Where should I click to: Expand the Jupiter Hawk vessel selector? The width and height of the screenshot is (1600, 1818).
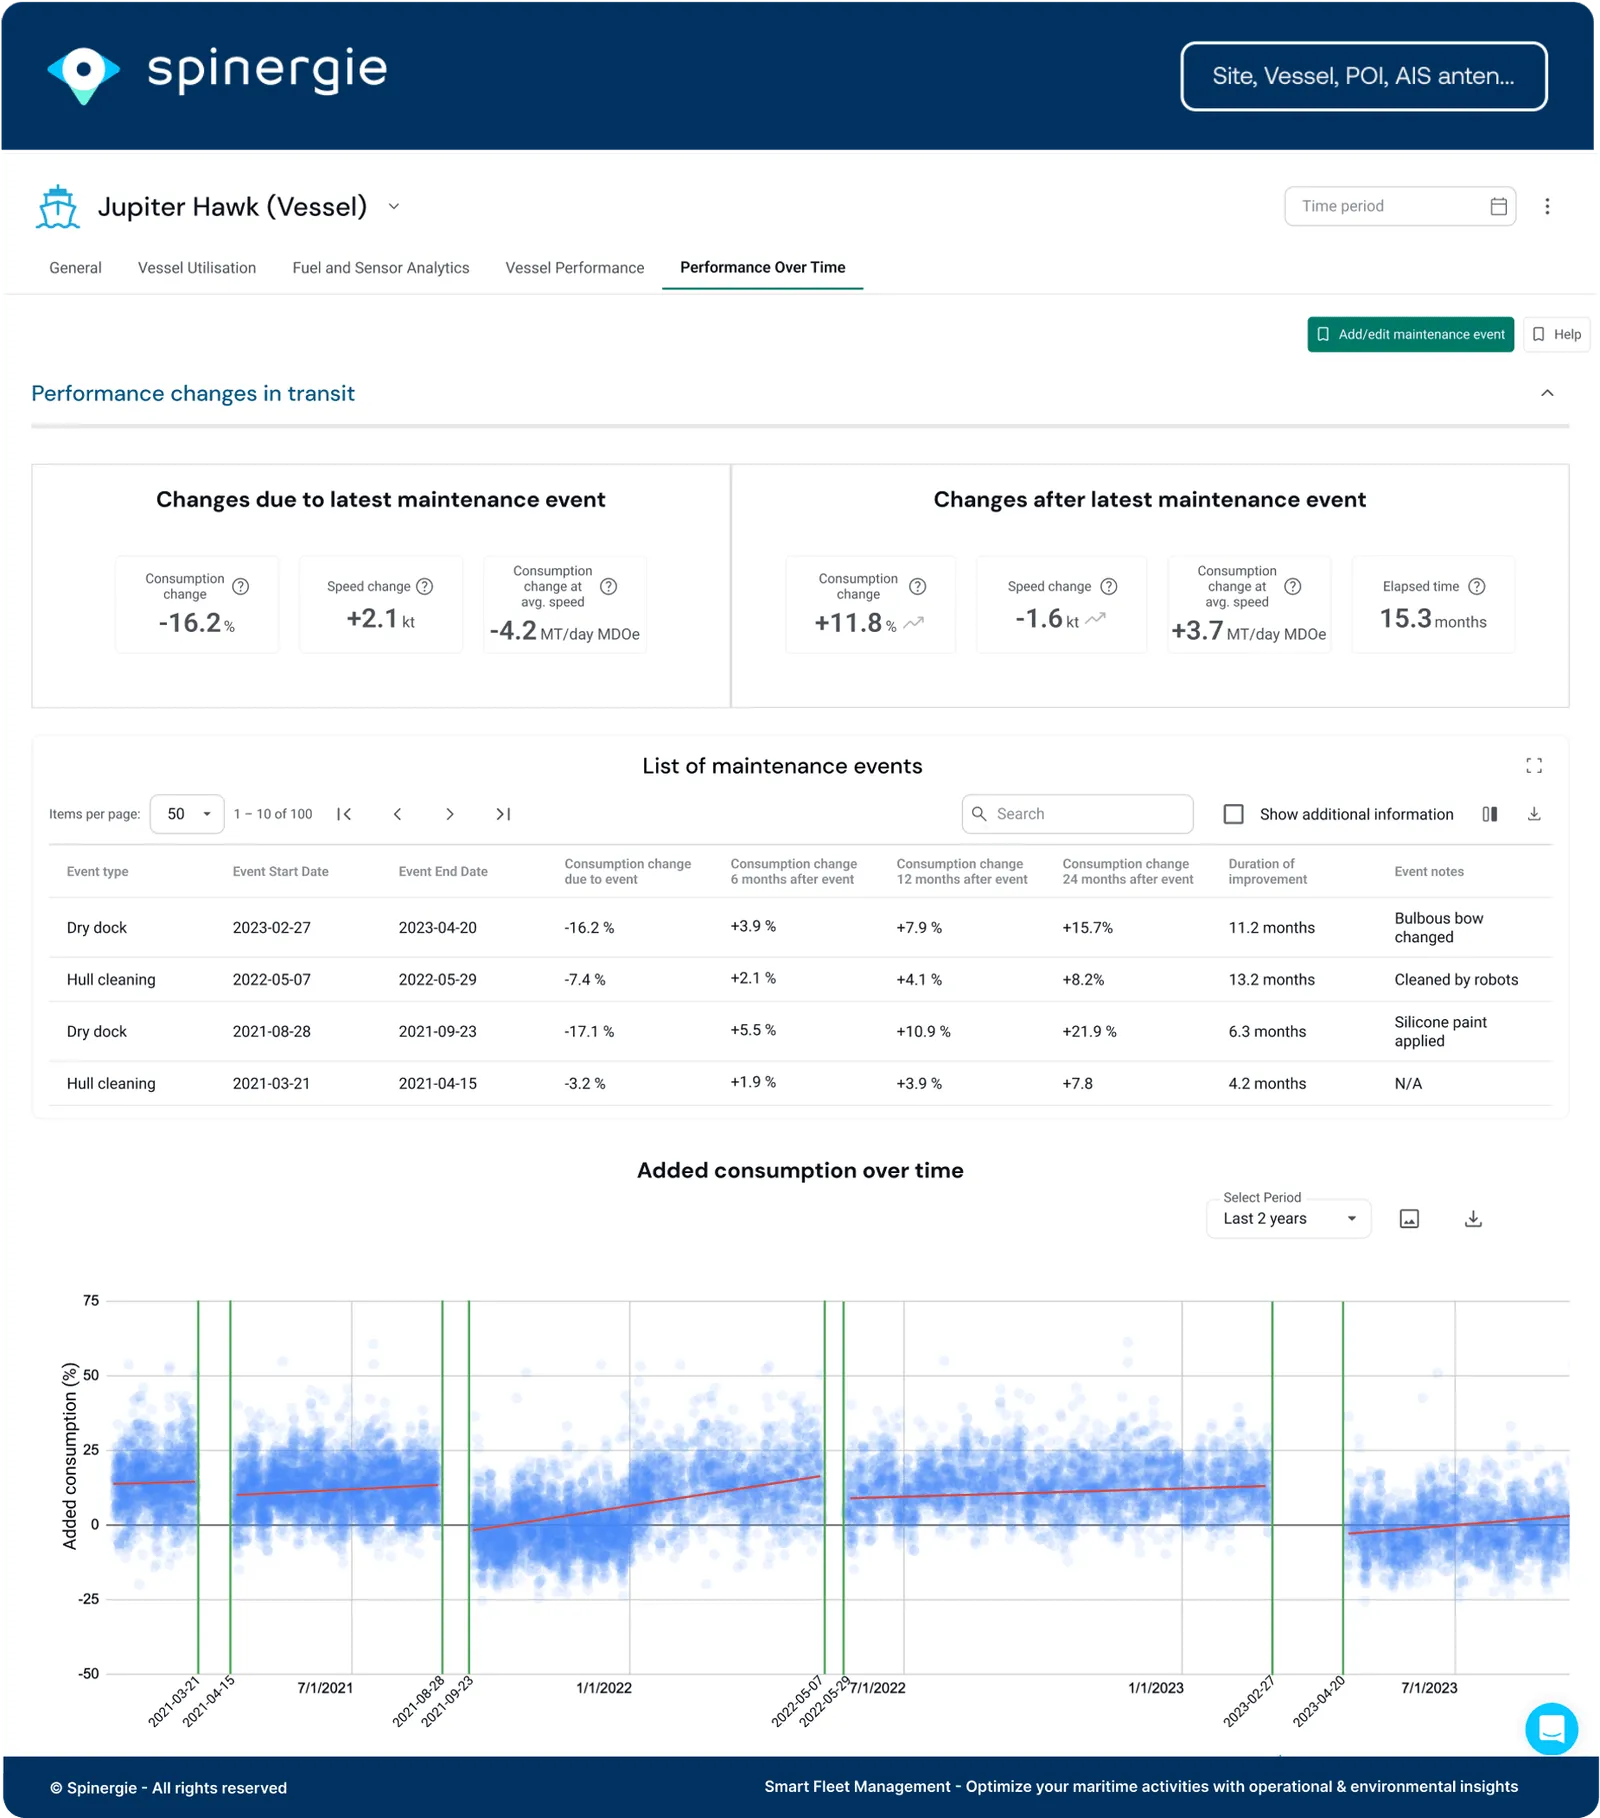(394, 207)
